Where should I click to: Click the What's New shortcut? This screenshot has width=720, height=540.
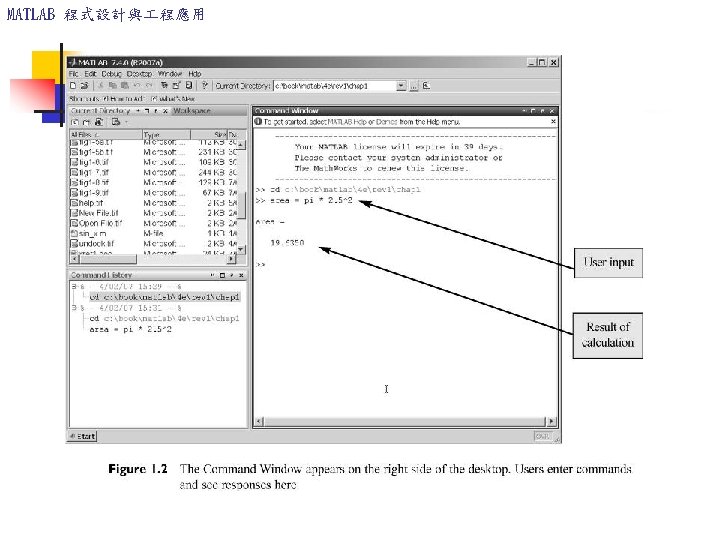(172, 98)
